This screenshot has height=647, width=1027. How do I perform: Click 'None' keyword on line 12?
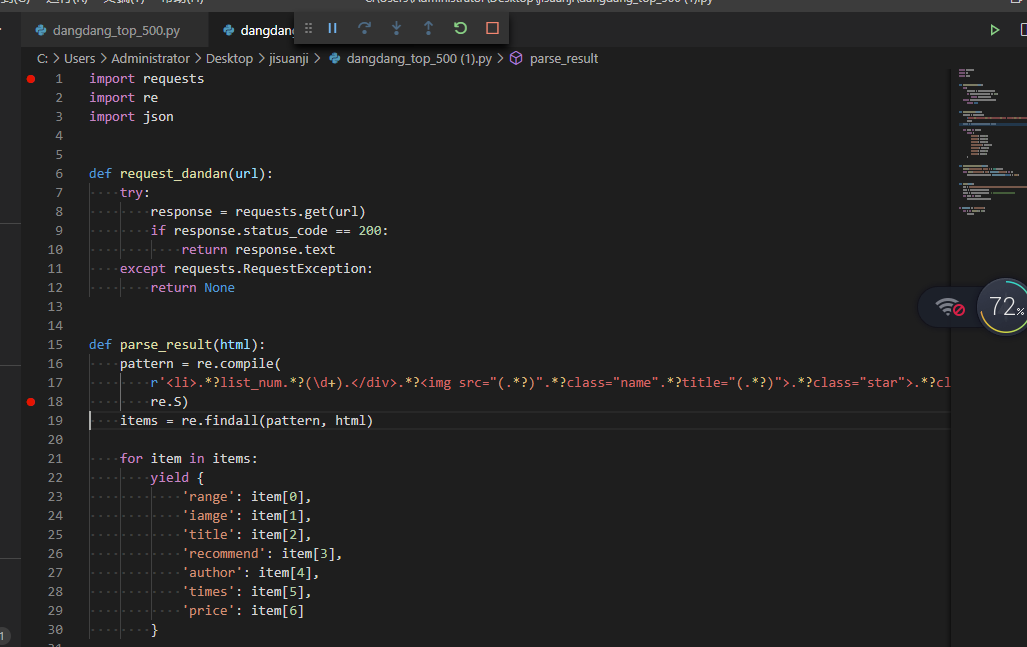219,287
